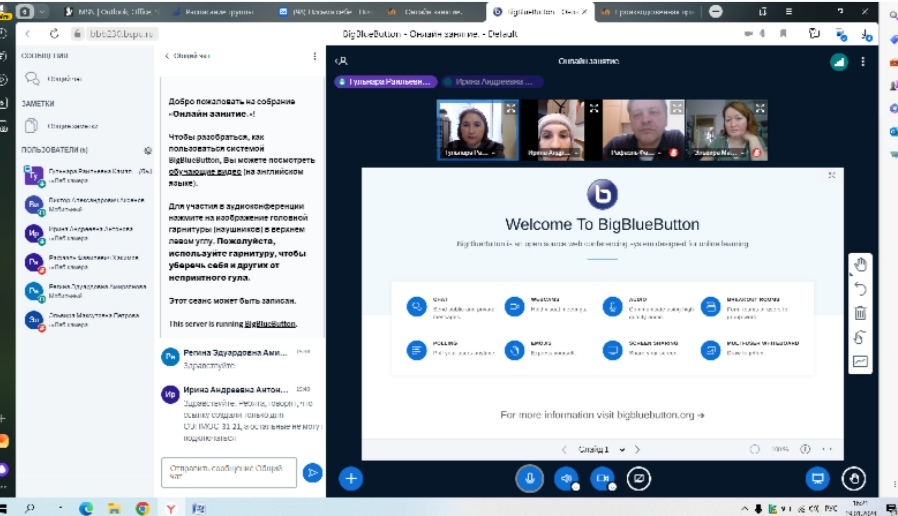
Task: Open the public chat options menu
Action: click(x=315, y=57)
